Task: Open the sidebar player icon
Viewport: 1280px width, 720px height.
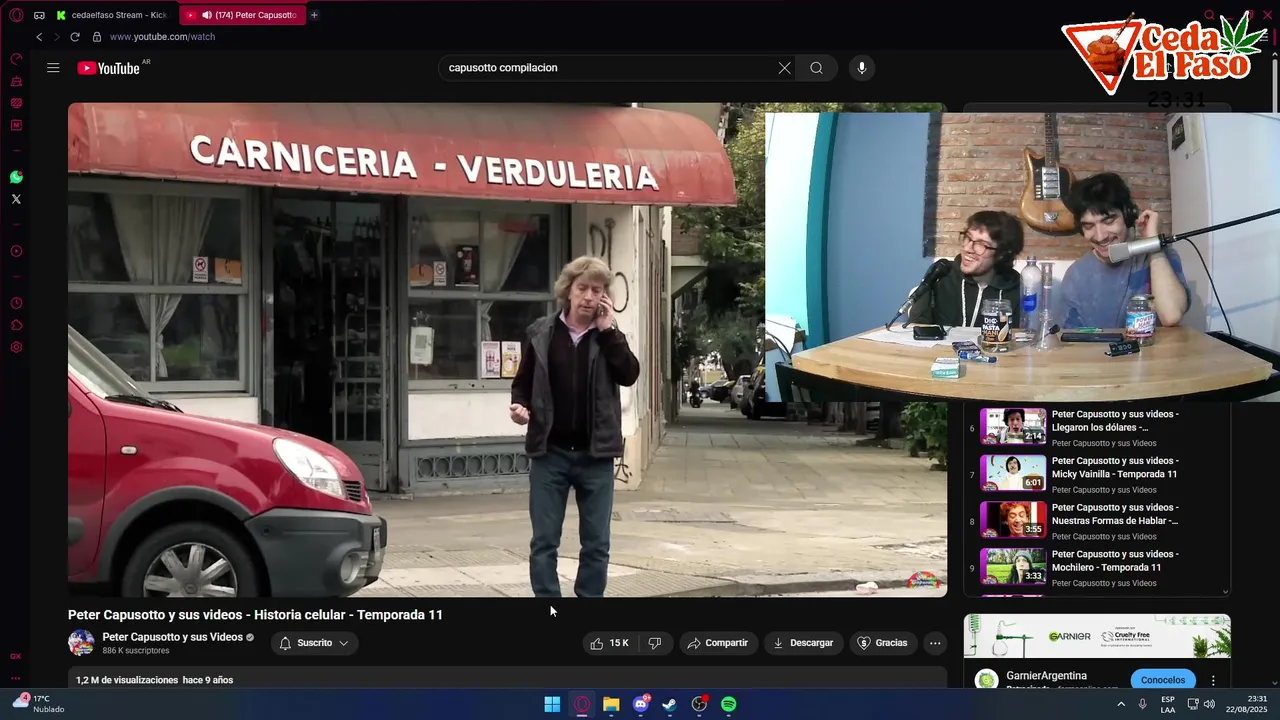Action: point(16,251)
